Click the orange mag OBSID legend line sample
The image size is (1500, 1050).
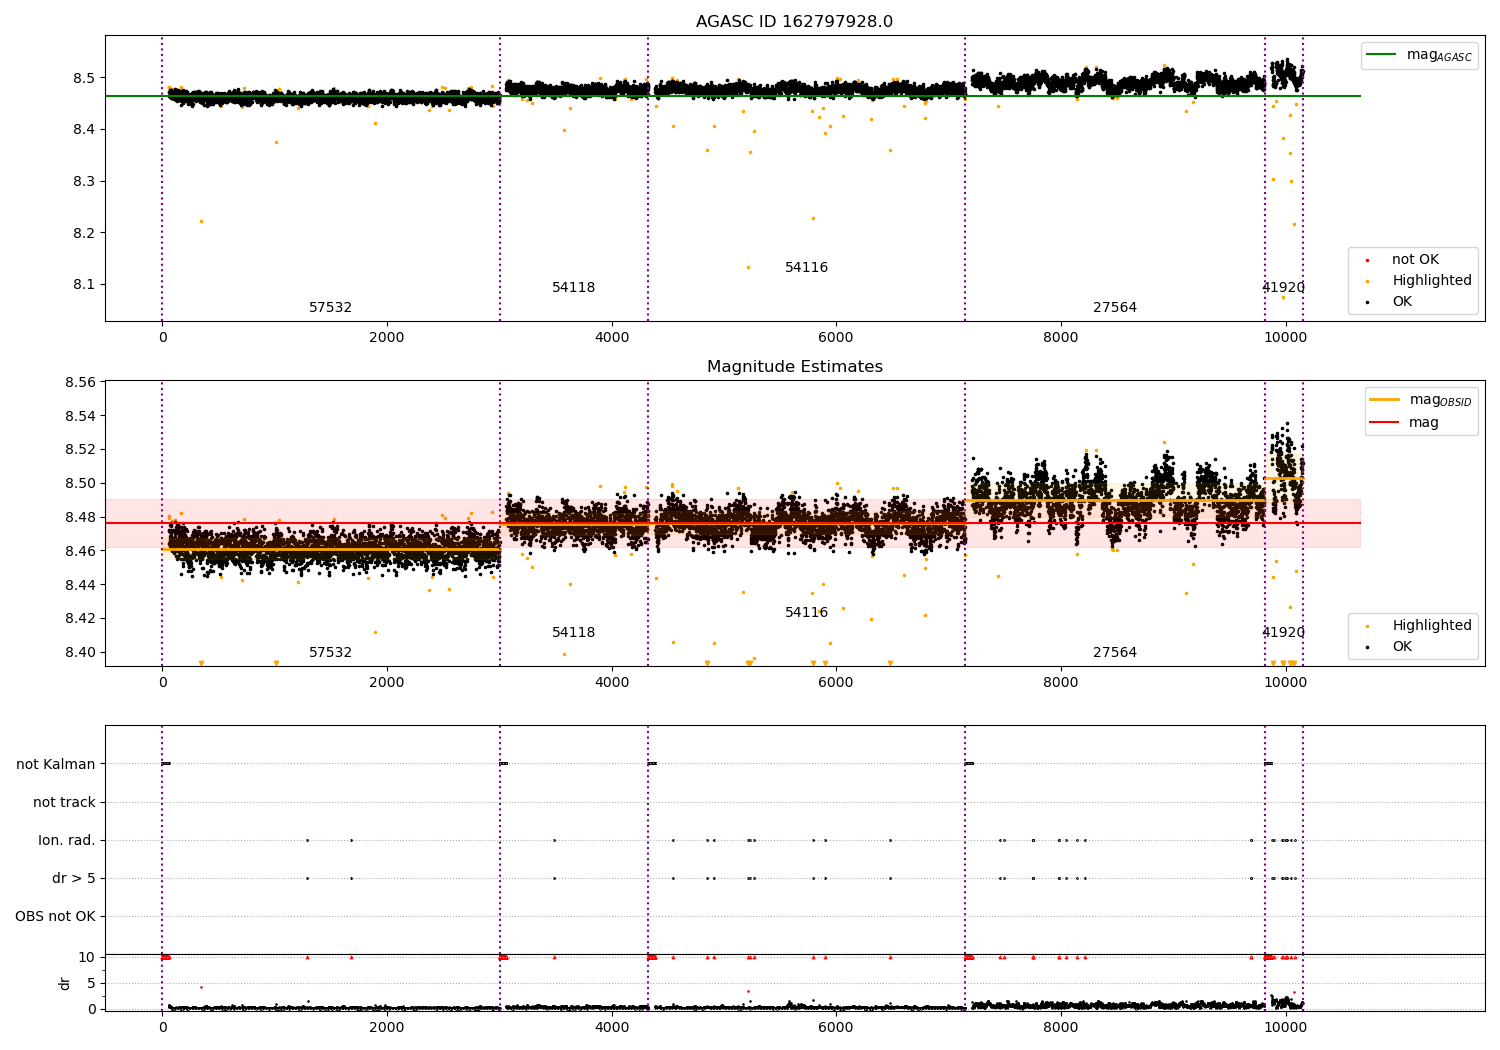pyautogui.click(x=1385, y=400)
